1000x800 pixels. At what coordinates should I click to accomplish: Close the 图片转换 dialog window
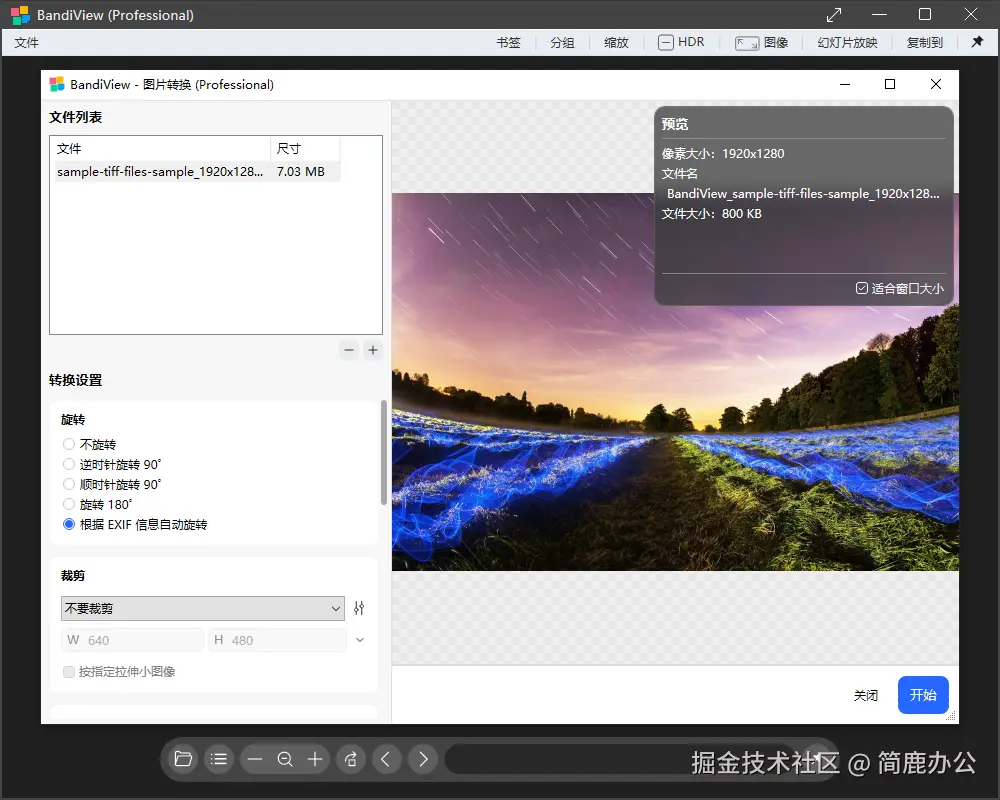tap(936, 84)
